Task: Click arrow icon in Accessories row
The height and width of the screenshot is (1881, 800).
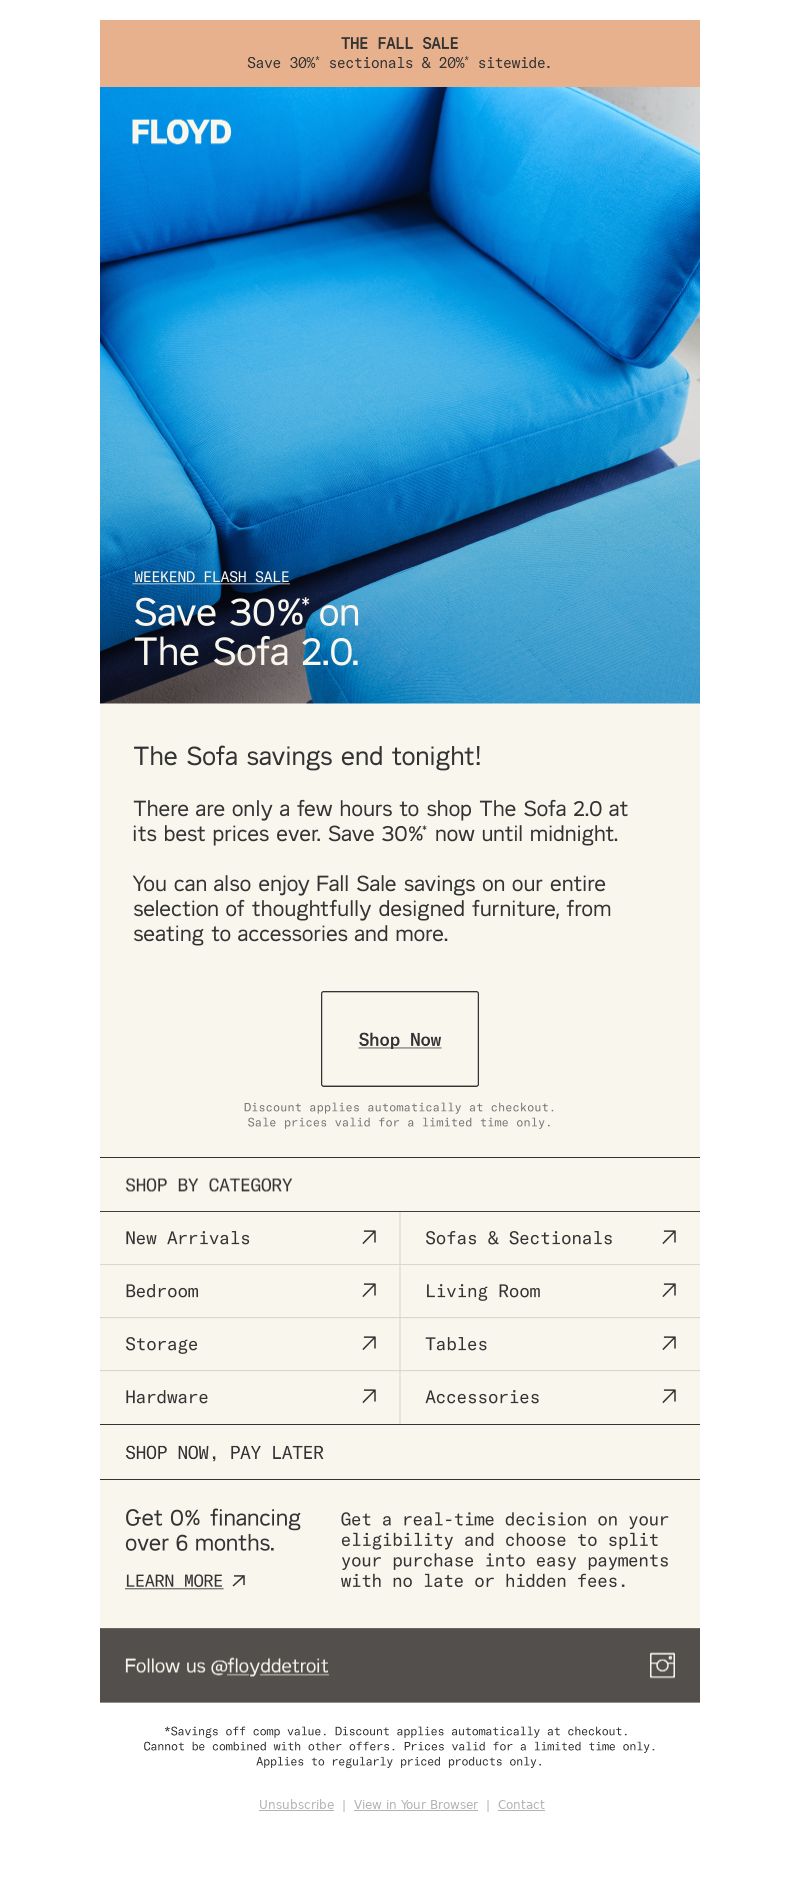Action: (669, 1396)
